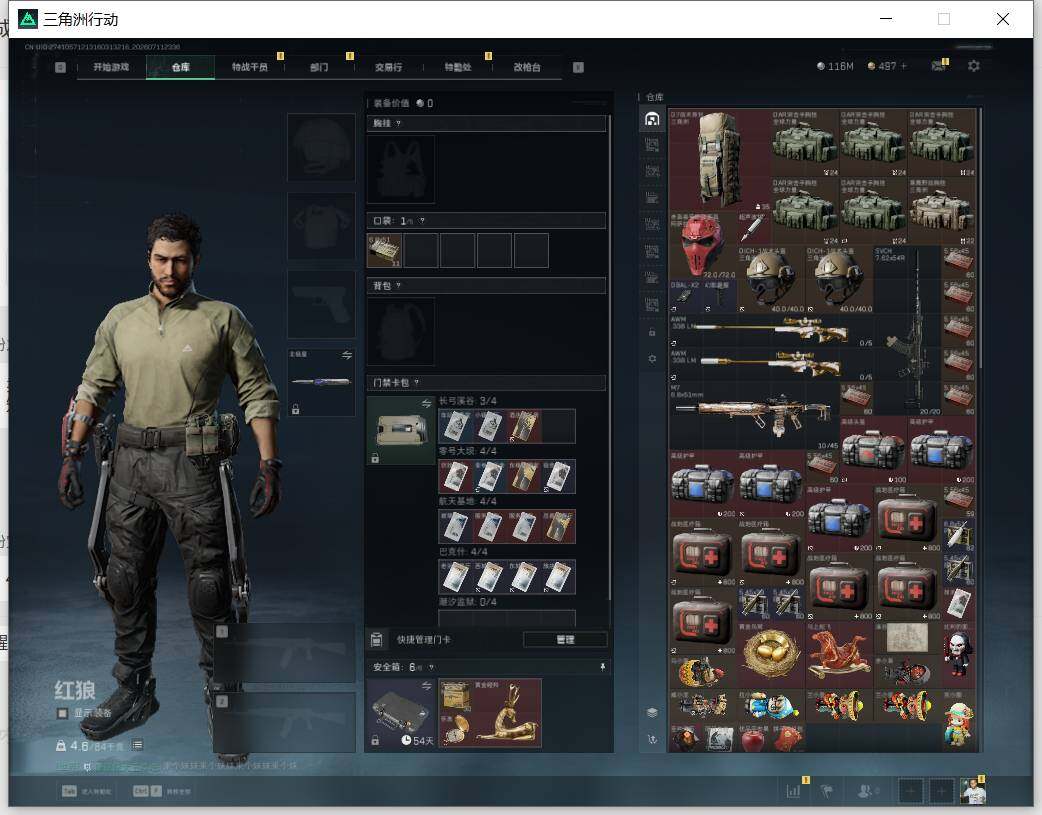
Task: Click the mail icon beside settings gear
Action: (x=938, y=66)
